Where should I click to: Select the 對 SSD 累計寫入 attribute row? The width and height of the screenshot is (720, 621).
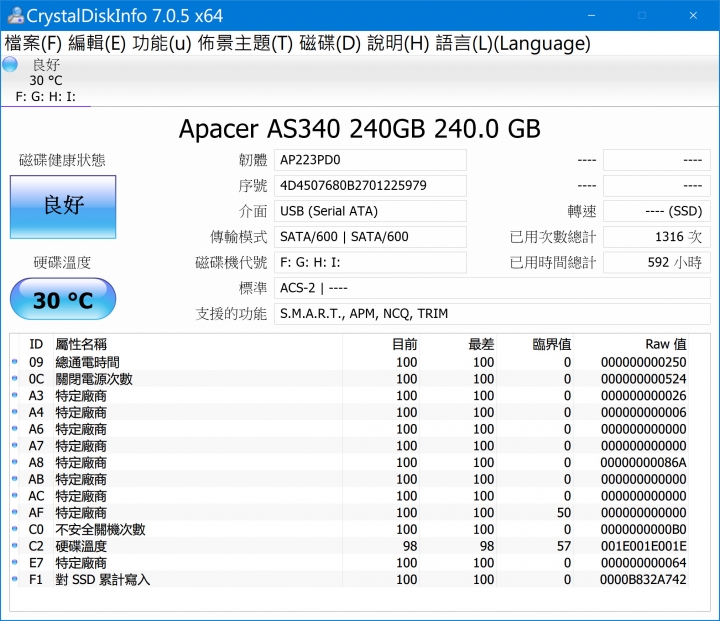349,579
